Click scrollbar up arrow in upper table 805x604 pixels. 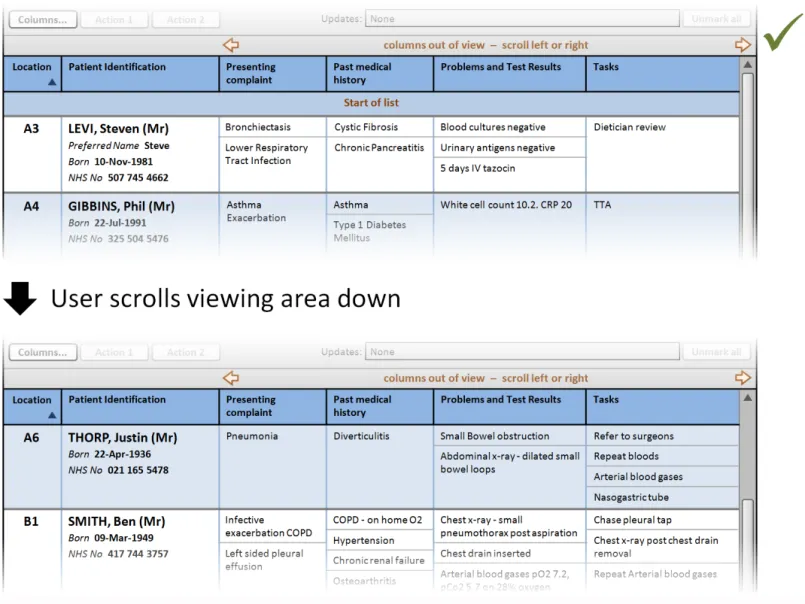(747, 65)
